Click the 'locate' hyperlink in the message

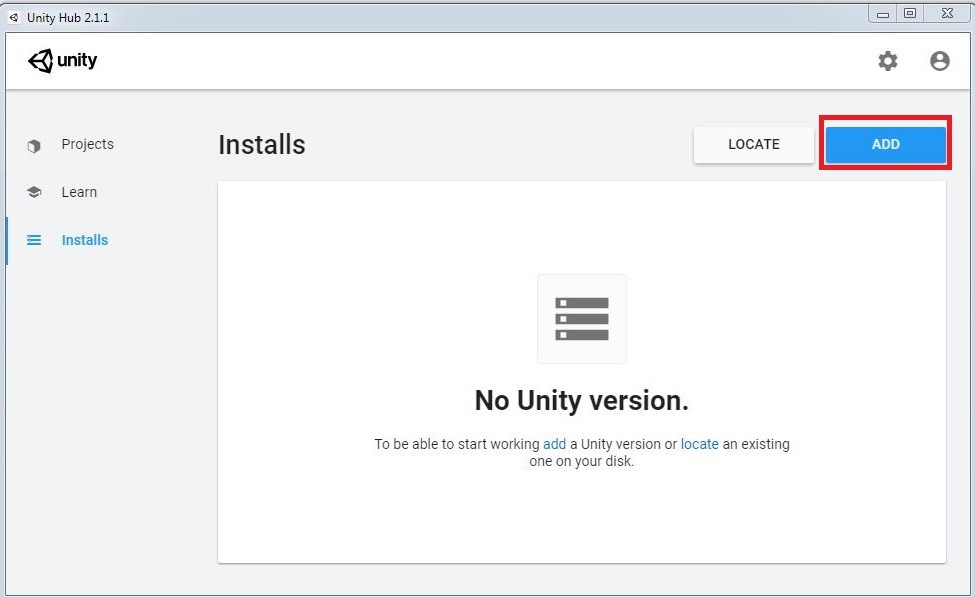pyautogui.click(x=699, y=444)
